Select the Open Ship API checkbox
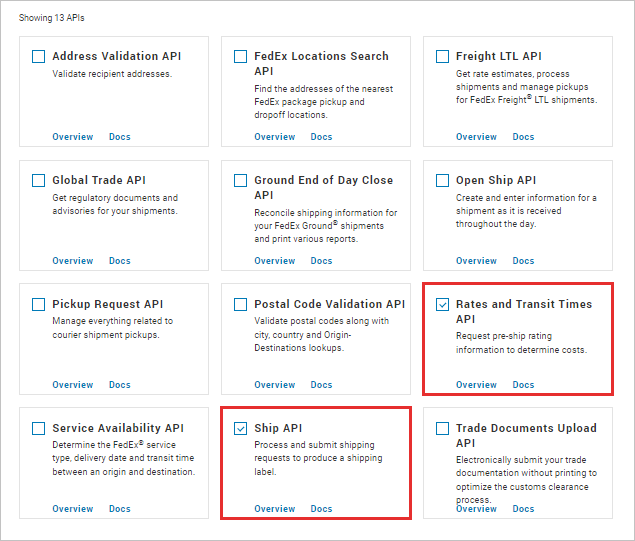 point(443,181)
